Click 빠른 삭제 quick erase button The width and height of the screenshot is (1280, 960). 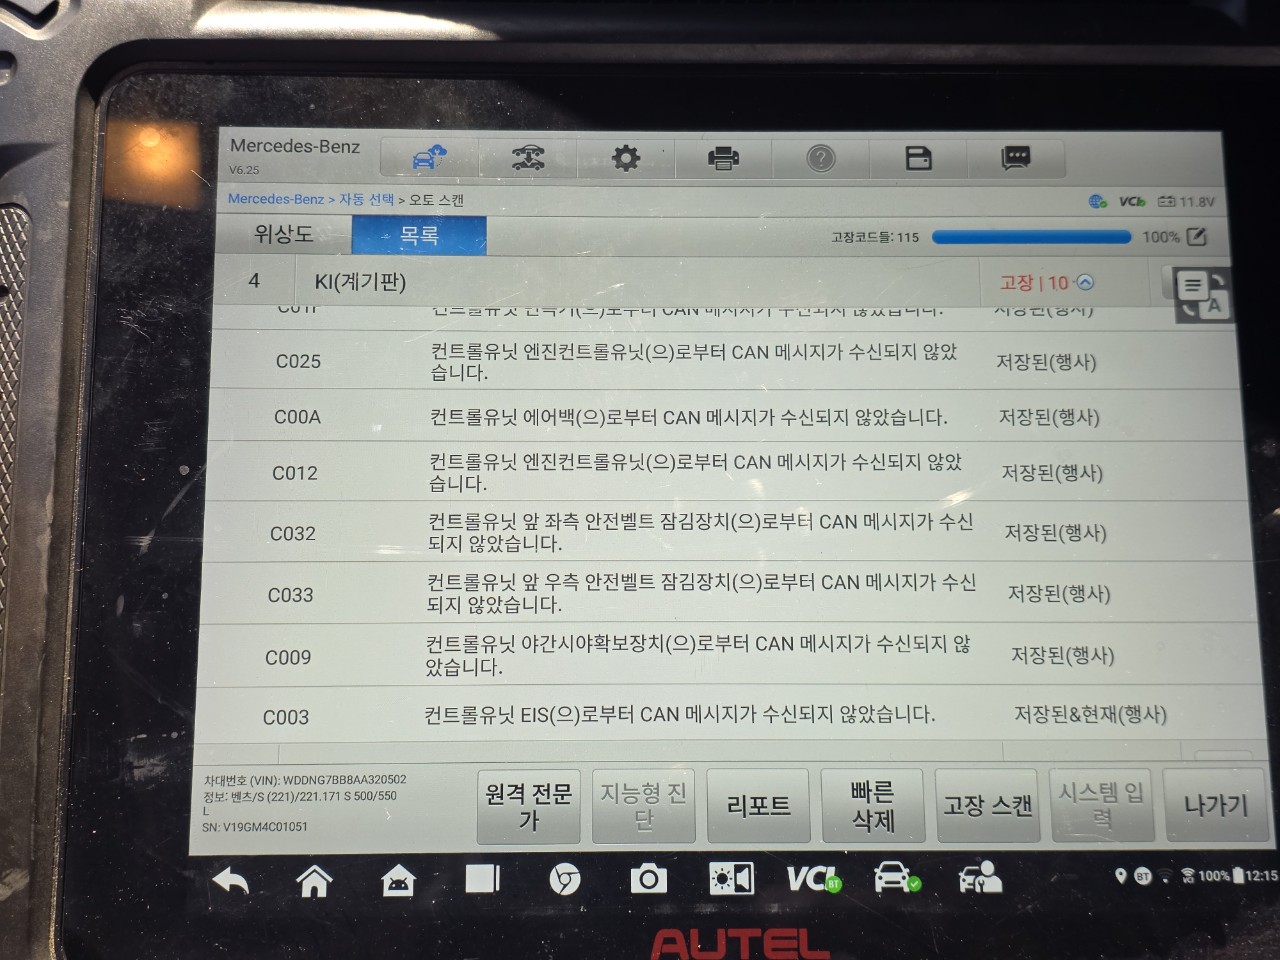tap(873, 806)
